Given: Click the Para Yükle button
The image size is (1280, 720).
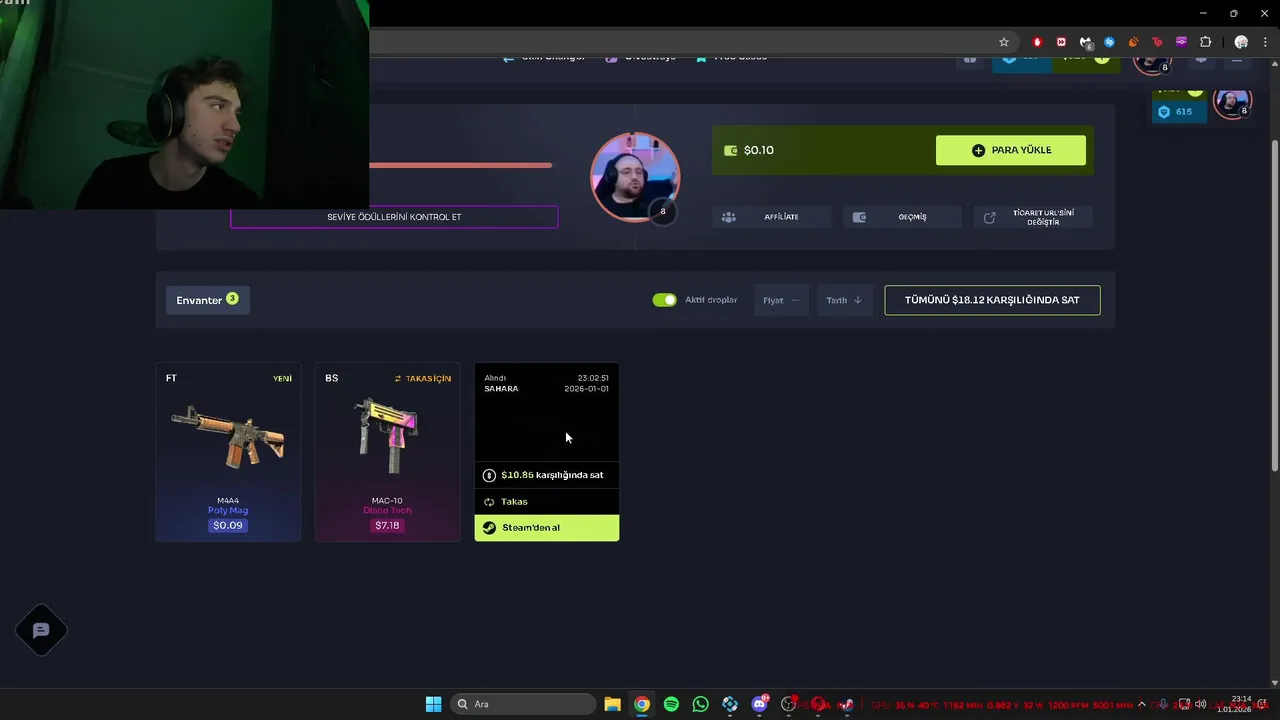Looking at the screenshot, I should [x=1011, y=150].
